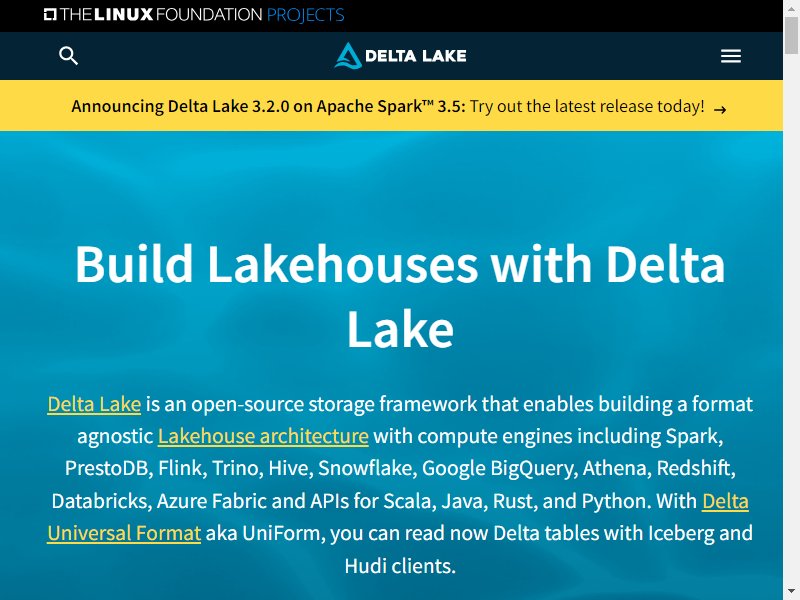The image size is (800, 600).
Task: Click the 'Build Lakehouses with Delta Lake' heading
Action: point(400,296)
